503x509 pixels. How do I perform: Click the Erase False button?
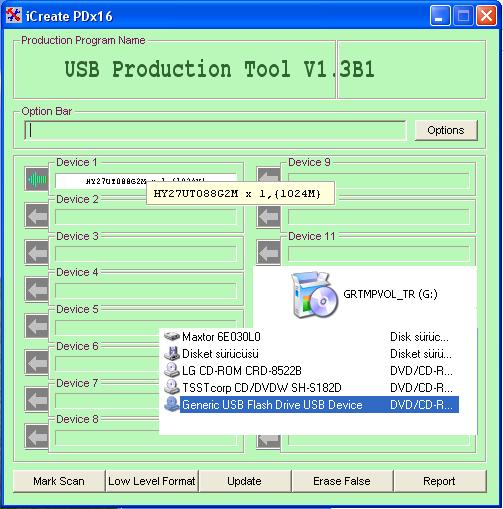[x=342, y=481]
